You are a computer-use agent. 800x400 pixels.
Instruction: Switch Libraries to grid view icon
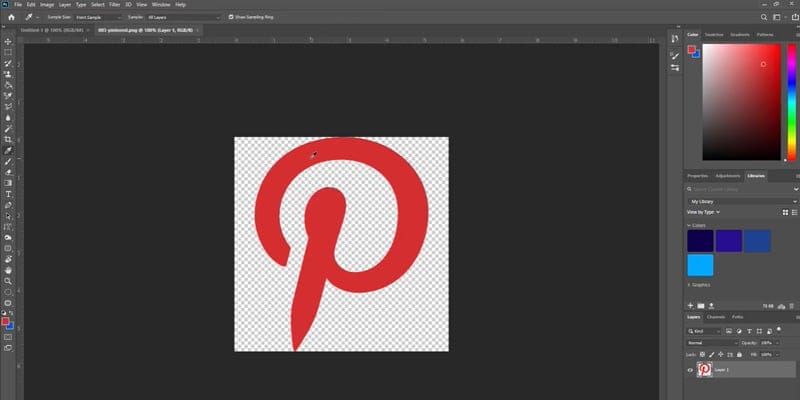click(786, 212)
